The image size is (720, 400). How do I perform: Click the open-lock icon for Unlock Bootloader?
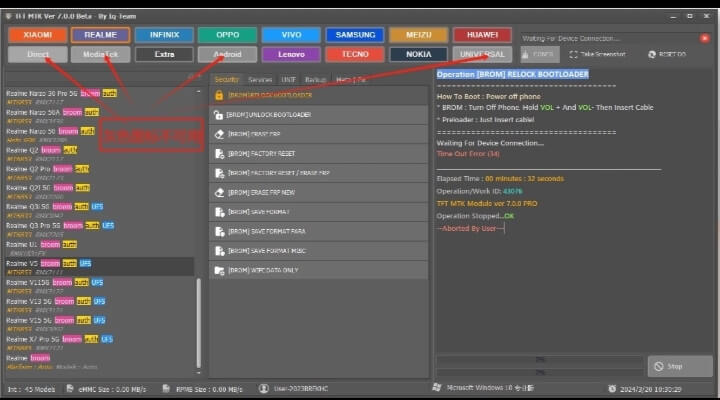(x=219, y=115)
